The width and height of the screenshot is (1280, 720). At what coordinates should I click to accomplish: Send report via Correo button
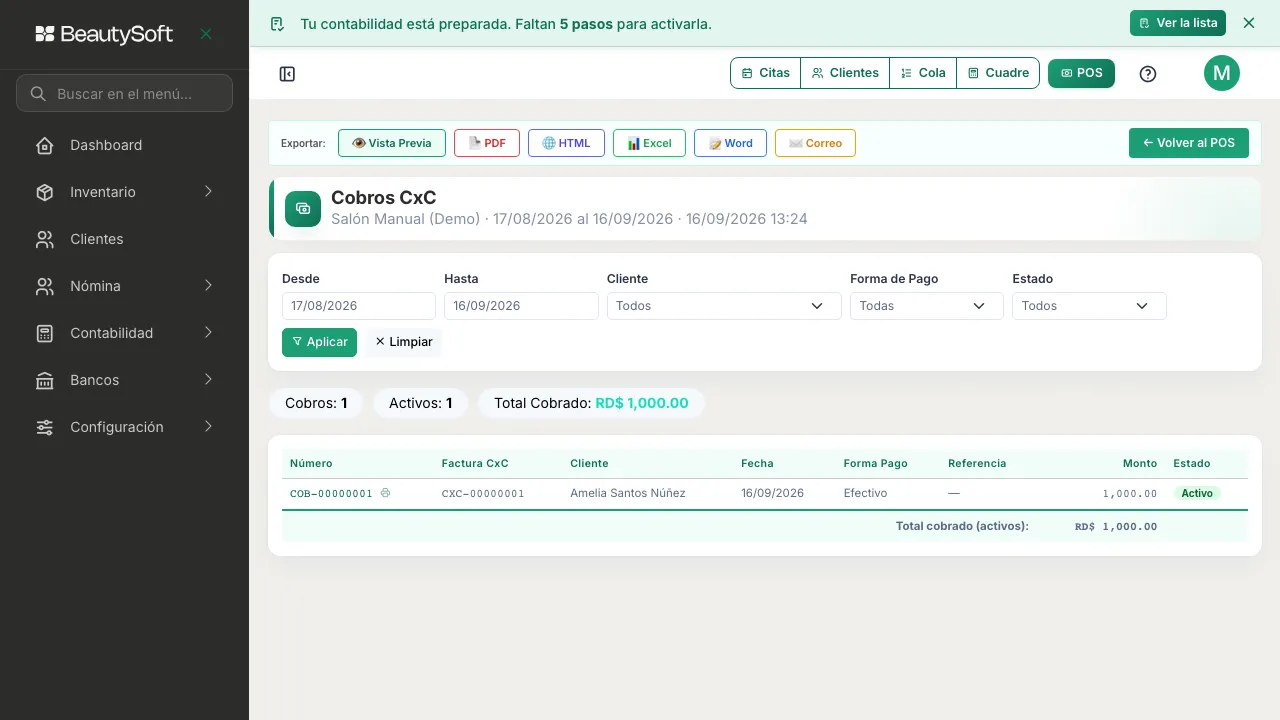point(815,143)
